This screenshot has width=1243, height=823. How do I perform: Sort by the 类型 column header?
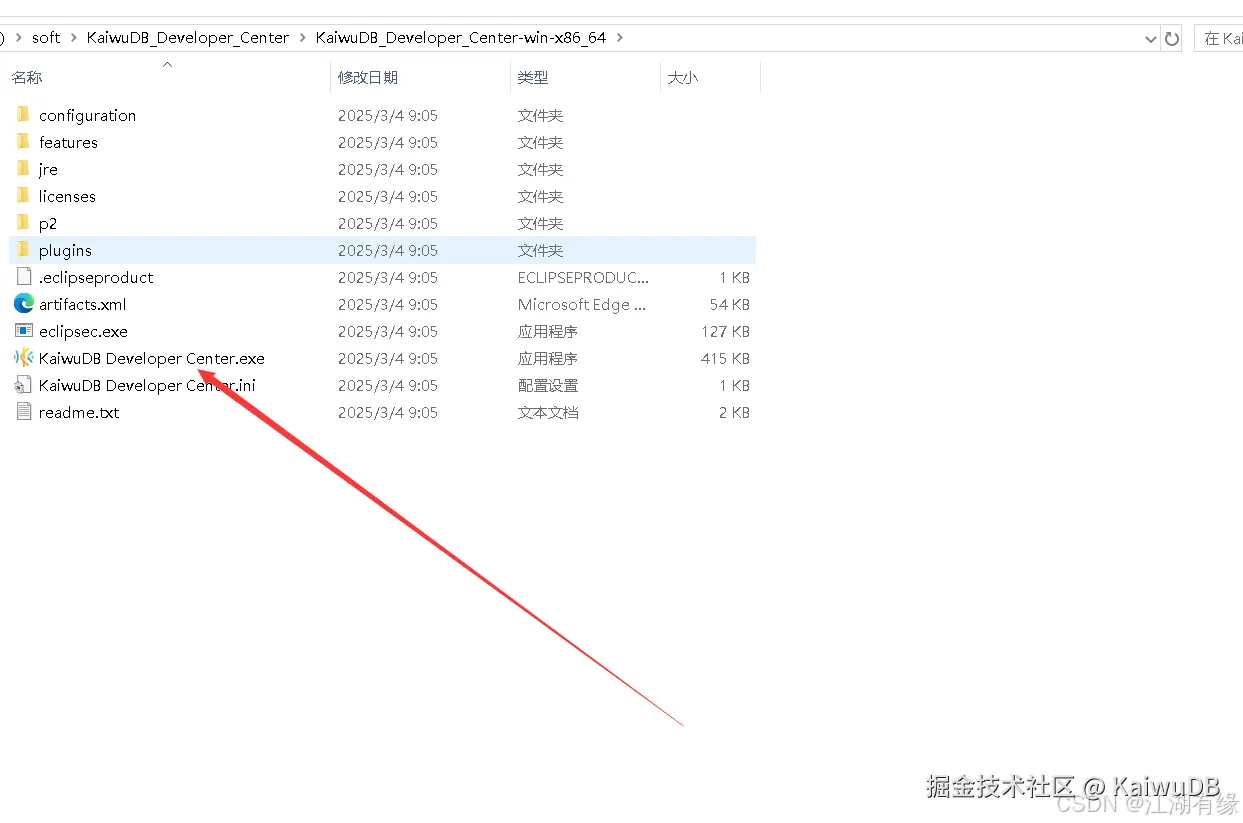coord(532,77)
